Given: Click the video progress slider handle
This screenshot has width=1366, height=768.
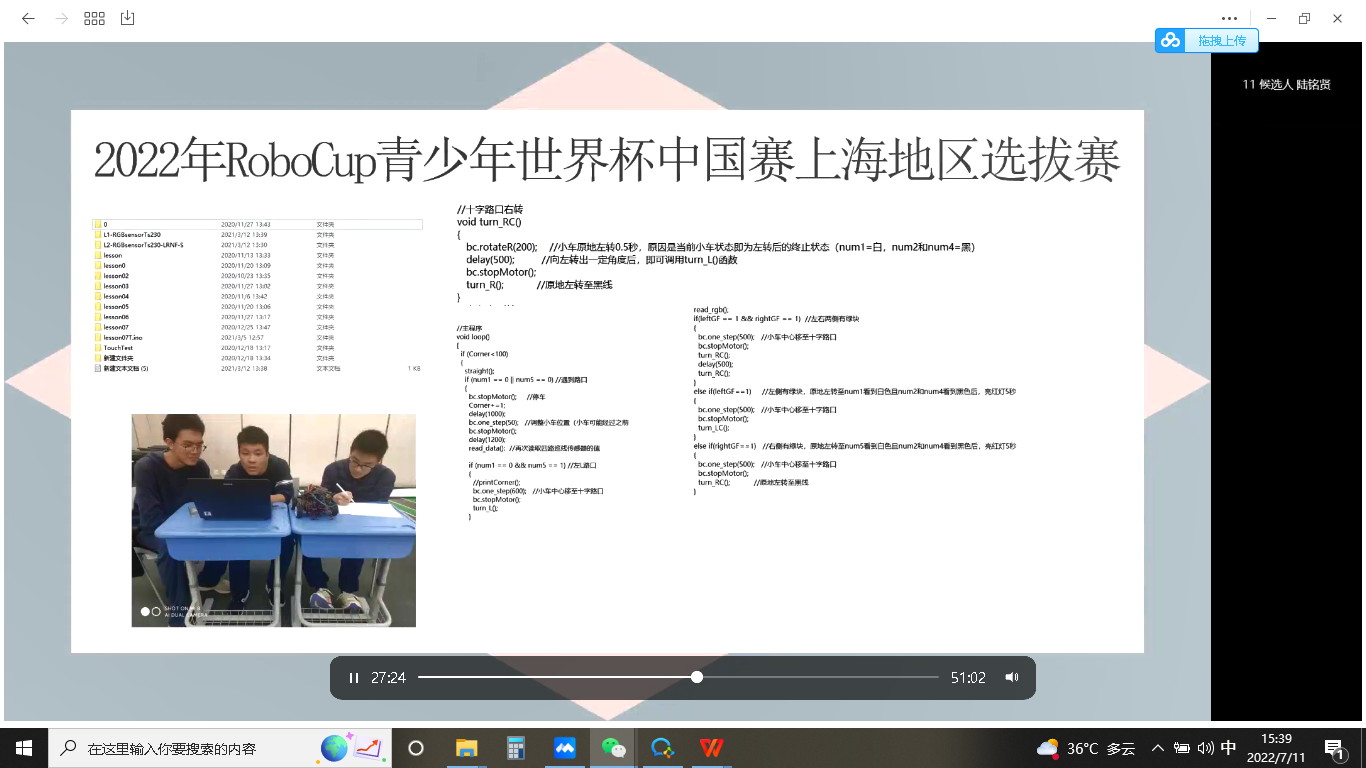Looking at the screenshot, I should click(x=697, y=678).
